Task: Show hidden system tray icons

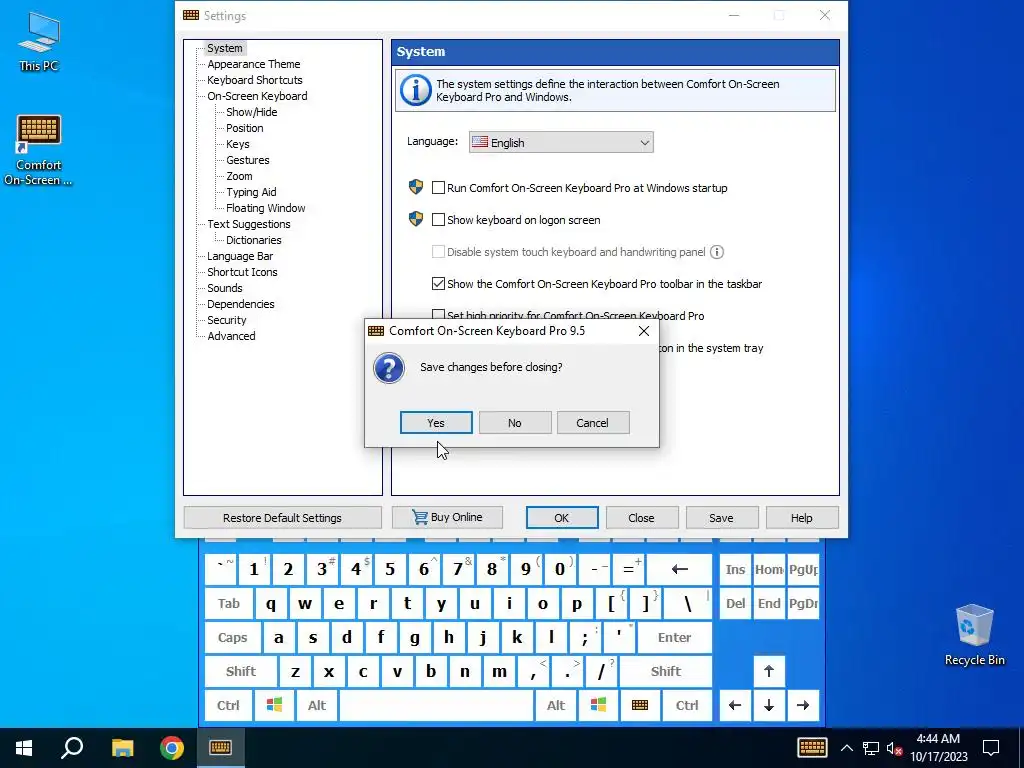Action: 846,748
